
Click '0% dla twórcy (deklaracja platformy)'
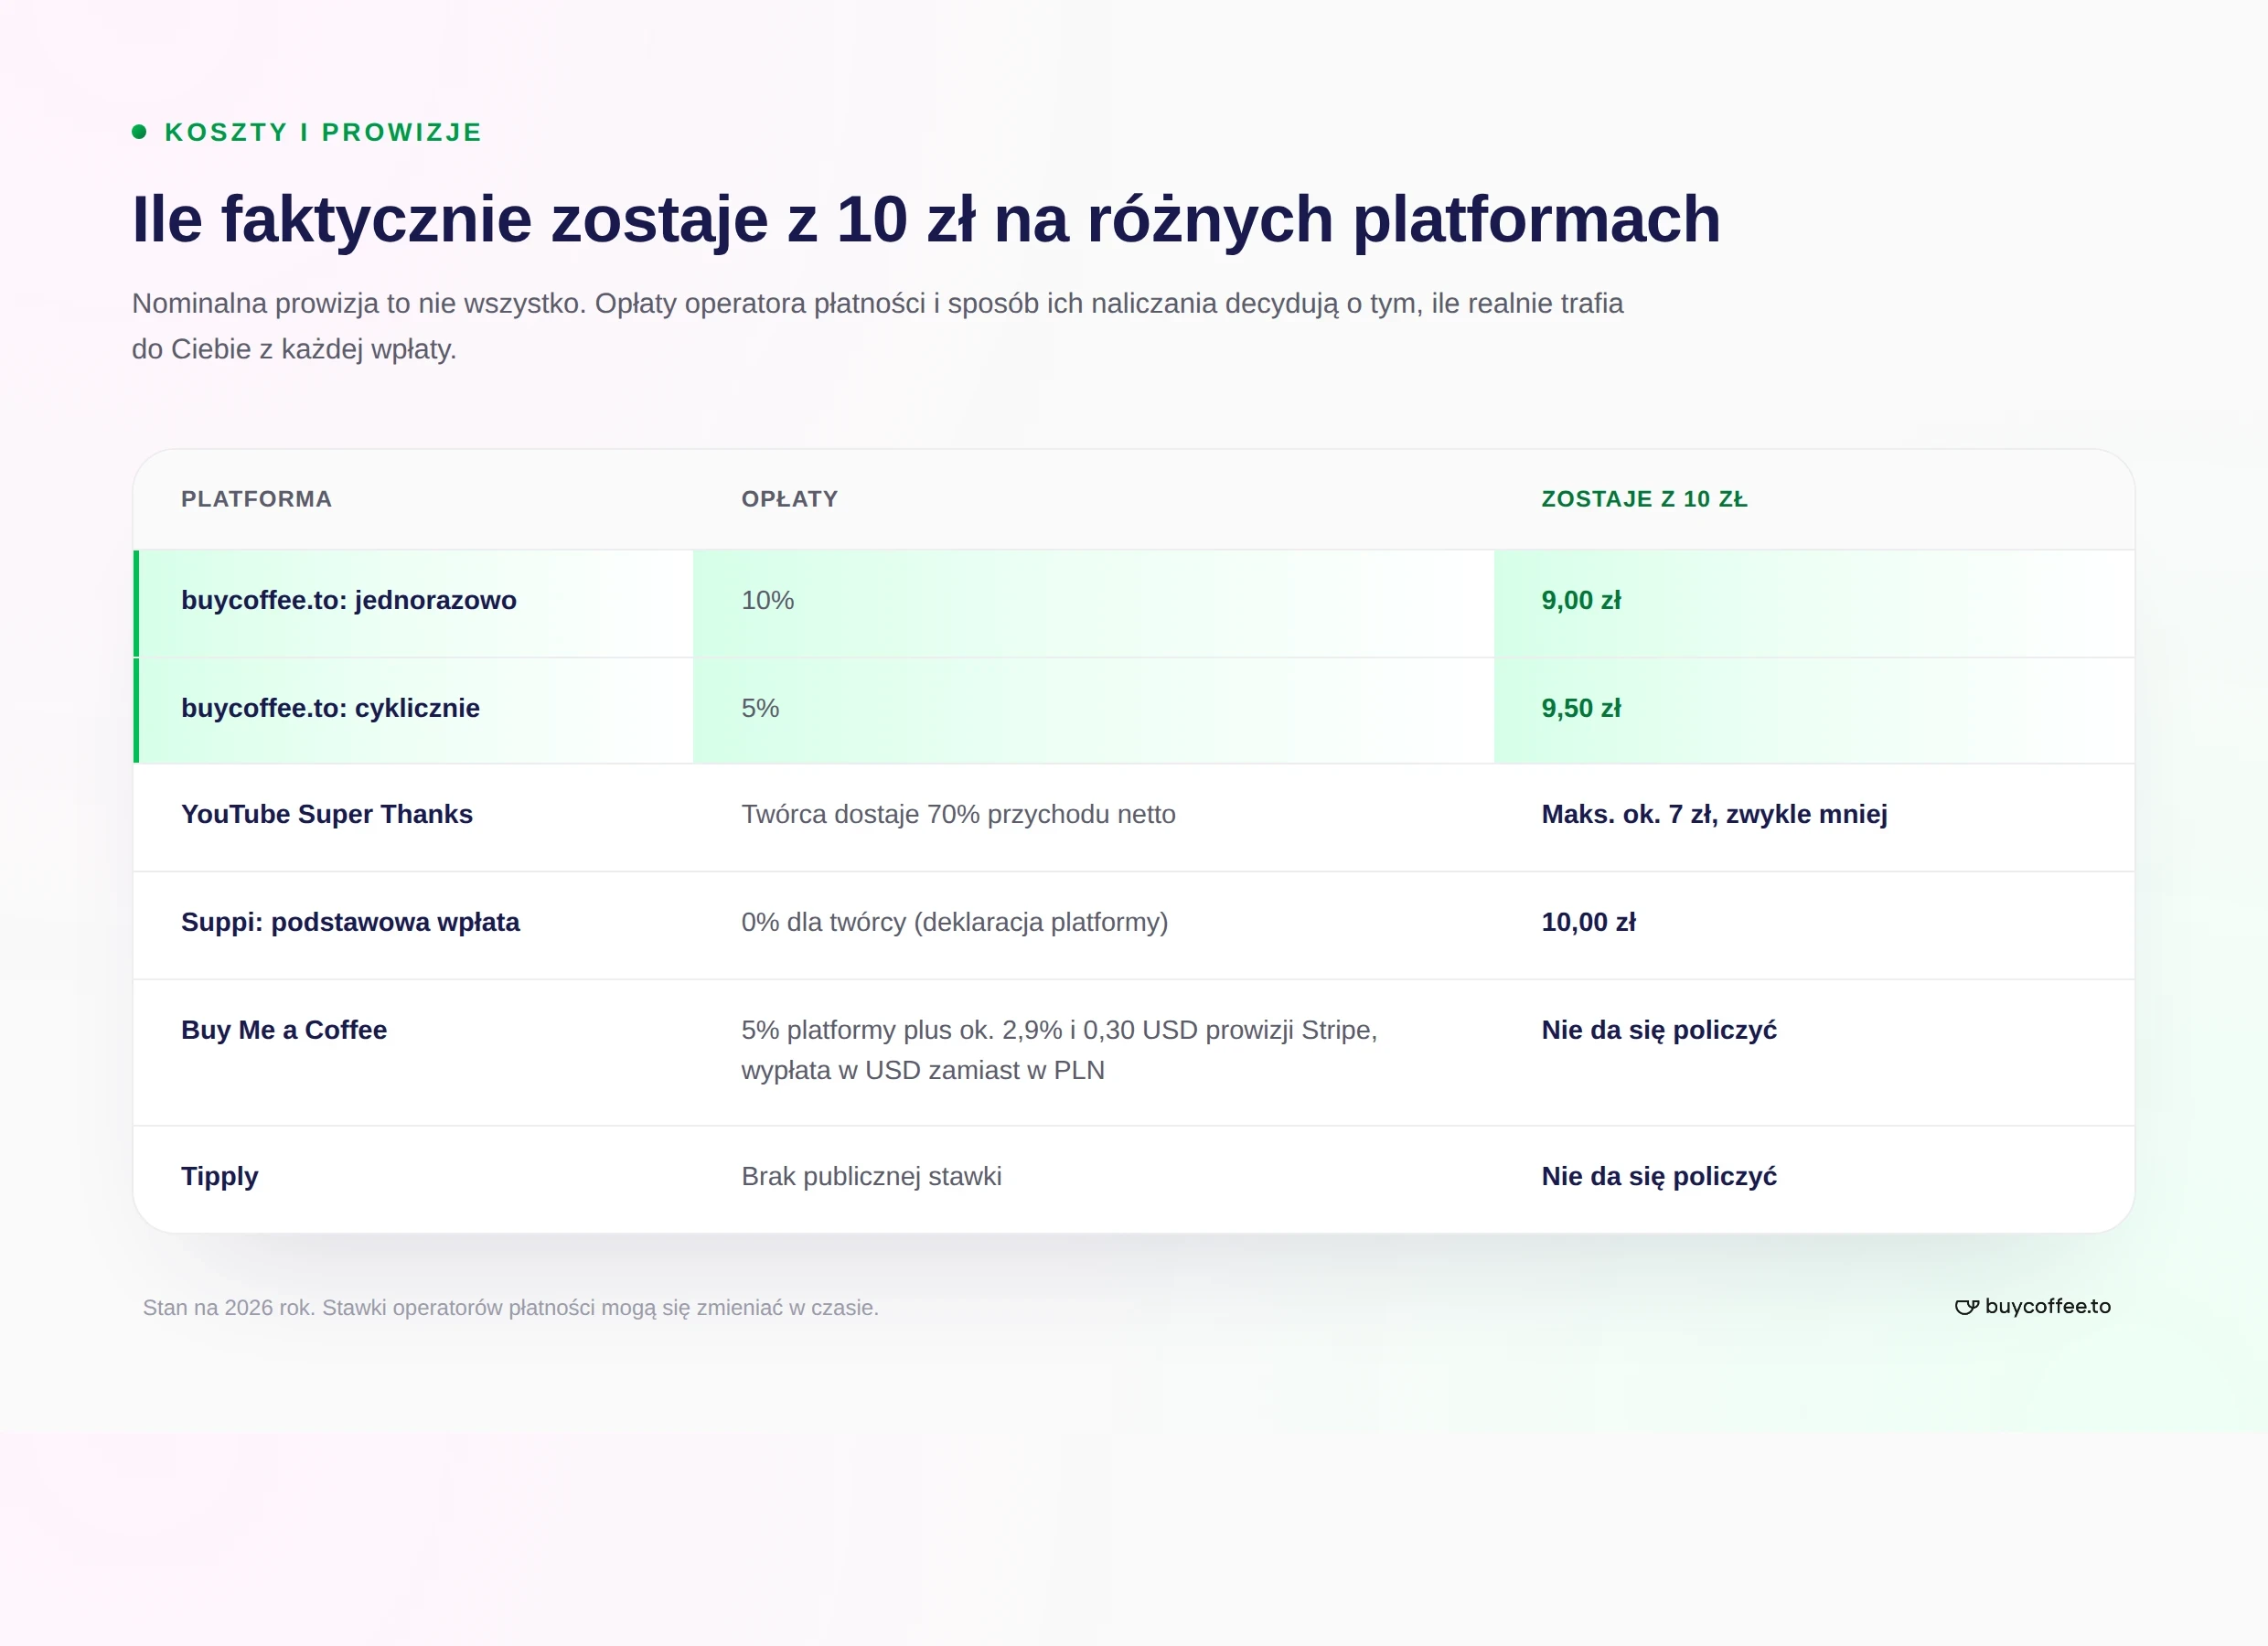pos(954,922)
